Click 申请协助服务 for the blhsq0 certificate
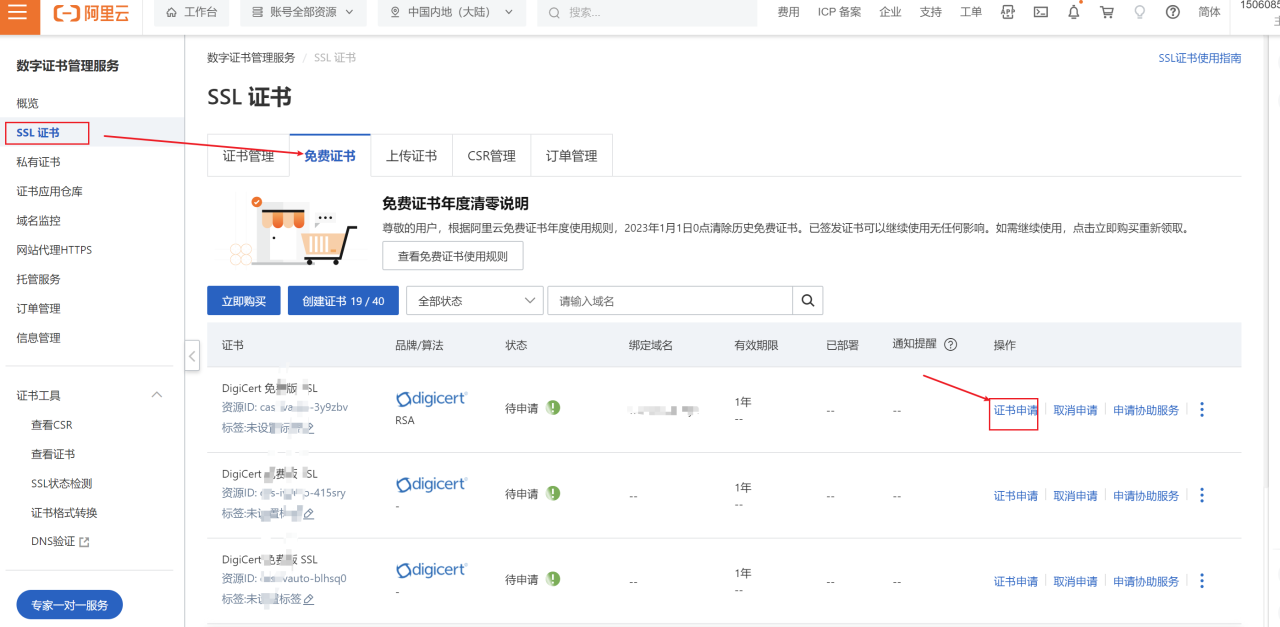The width and height of the screenshot is (1280, 627). 1146,581
